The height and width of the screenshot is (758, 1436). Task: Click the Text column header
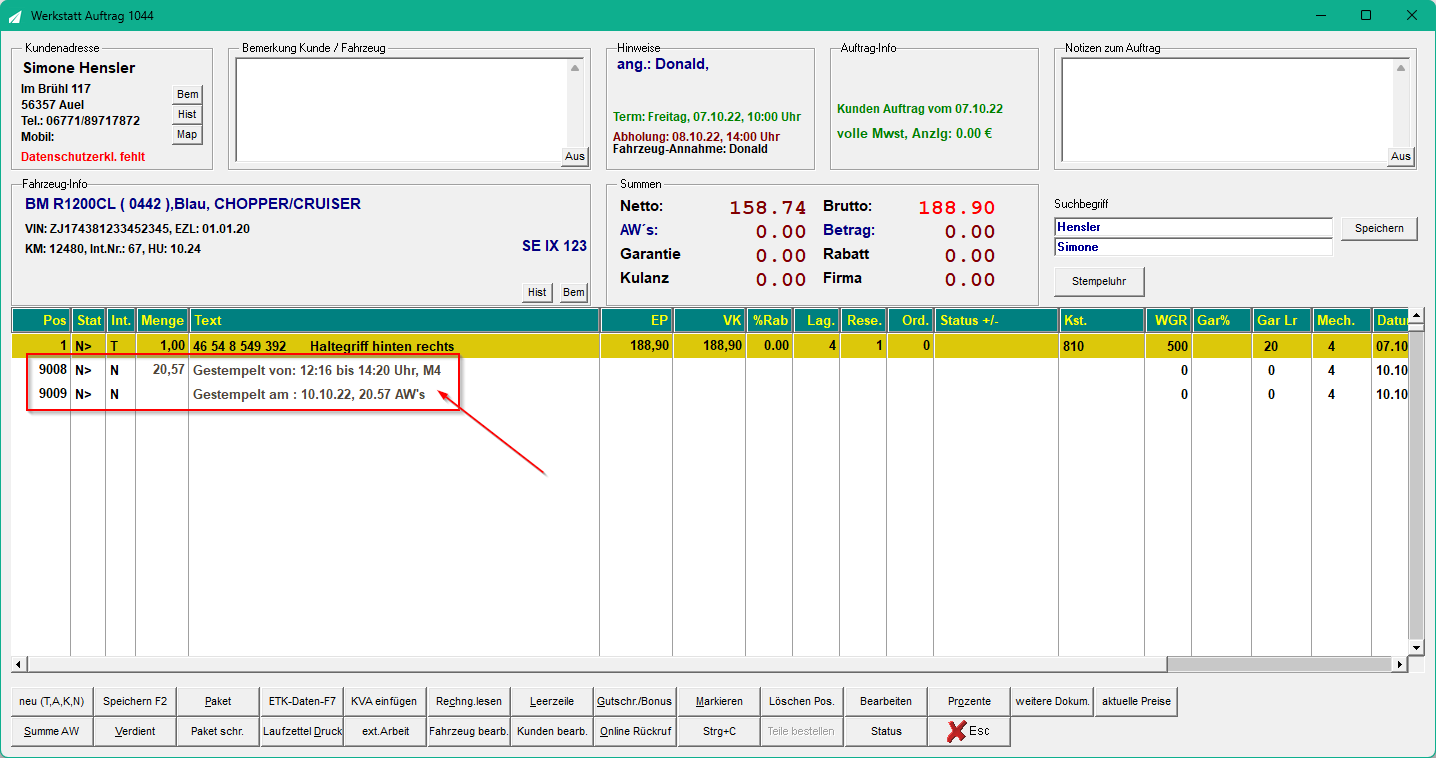point(395,320)
